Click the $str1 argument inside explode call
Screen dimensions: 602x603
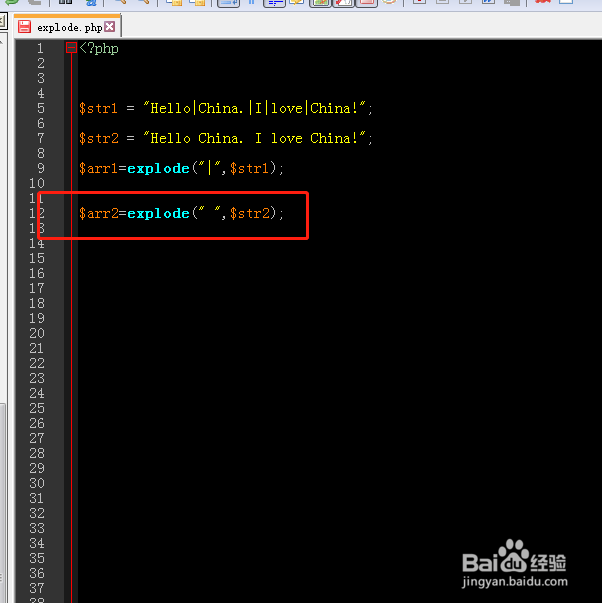click(249, 168)
